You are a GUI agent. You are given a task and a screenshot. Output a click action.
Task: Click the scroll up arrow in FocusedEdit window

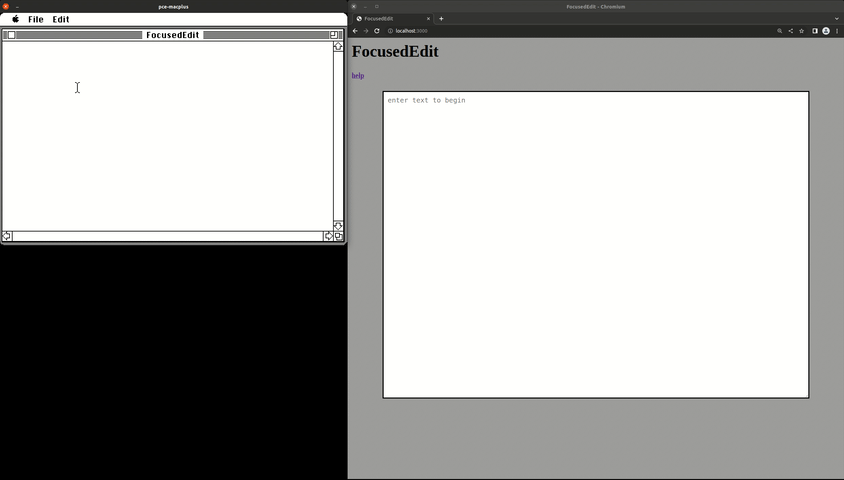click(x=338, y=47)
